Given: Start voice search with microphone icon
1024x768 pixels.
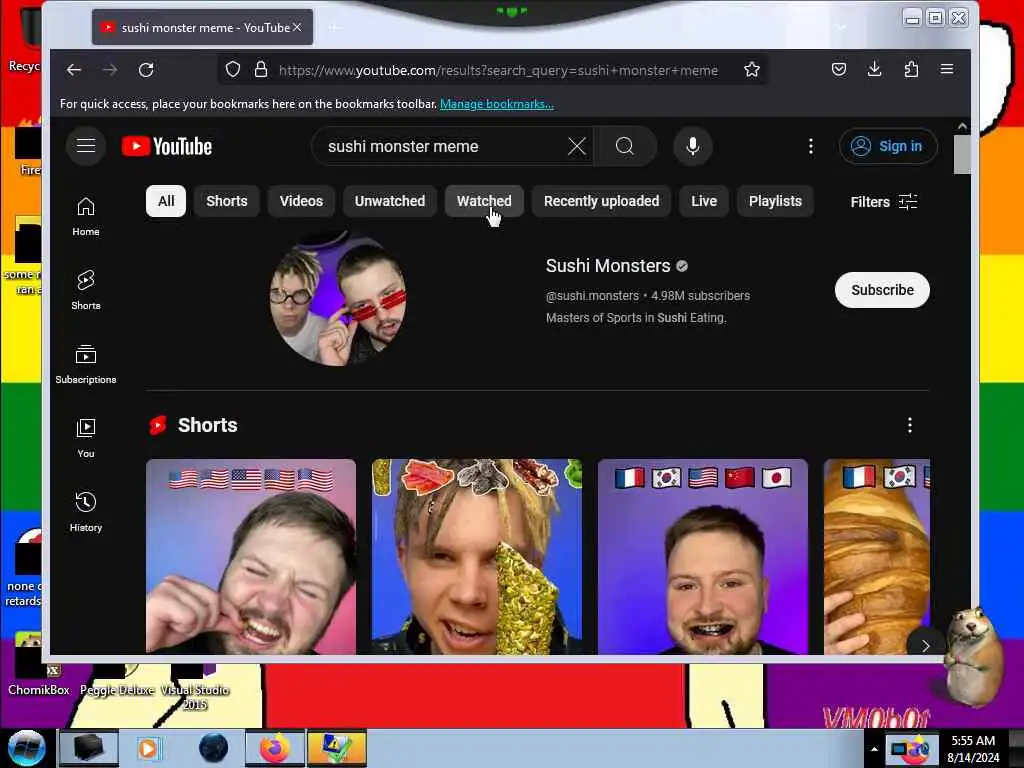Looking at the screenshot, I should tap(693, 146).
